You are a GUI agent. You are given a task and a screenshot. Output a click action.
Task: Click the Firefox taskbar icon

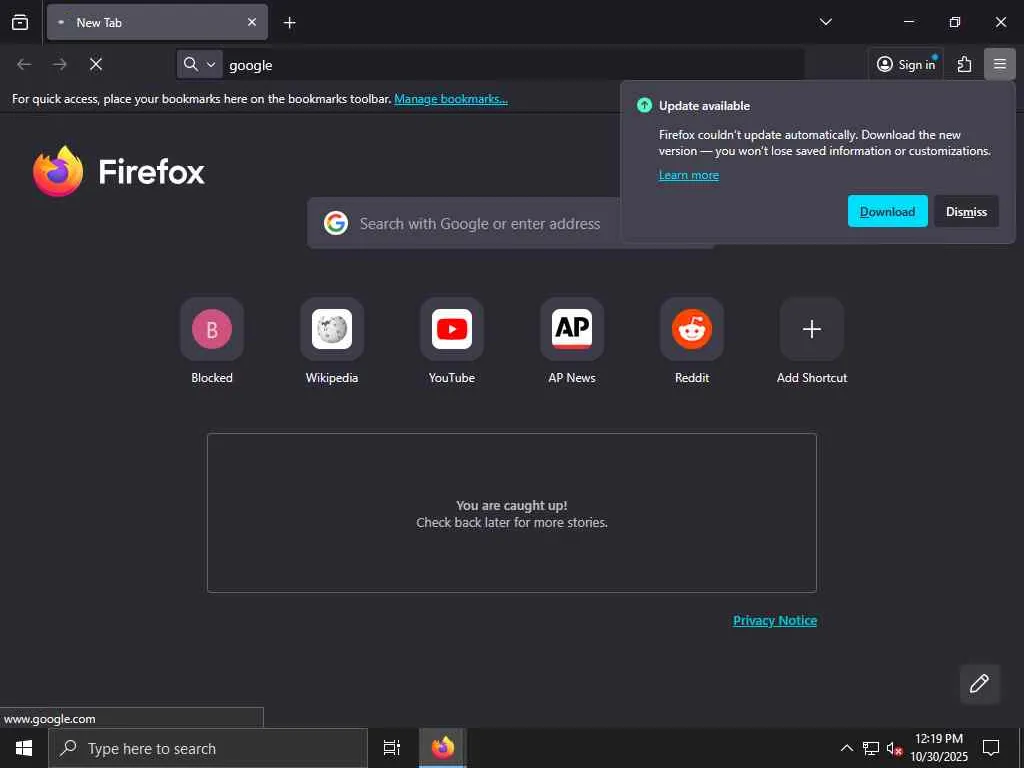pos(443,748)
